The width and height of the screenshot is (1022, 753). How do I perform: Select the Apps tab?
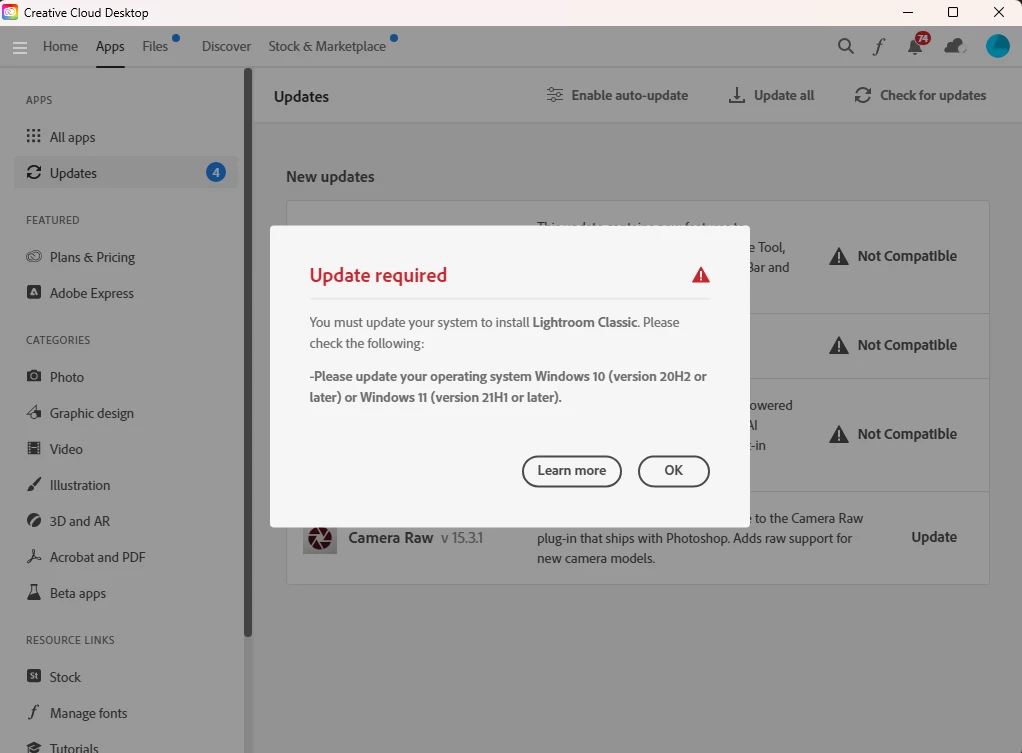click(110, 46)
